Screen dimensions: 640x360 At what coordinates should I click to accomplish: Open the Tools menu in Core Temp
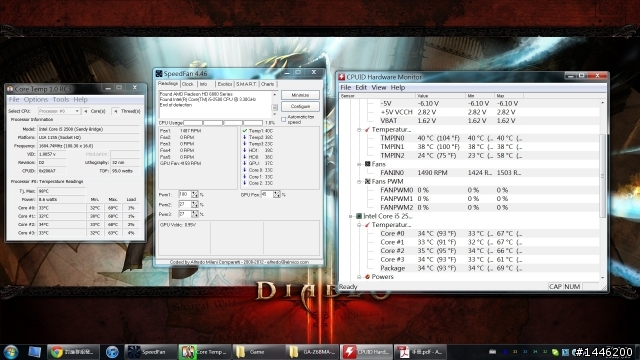click(60, 100)
